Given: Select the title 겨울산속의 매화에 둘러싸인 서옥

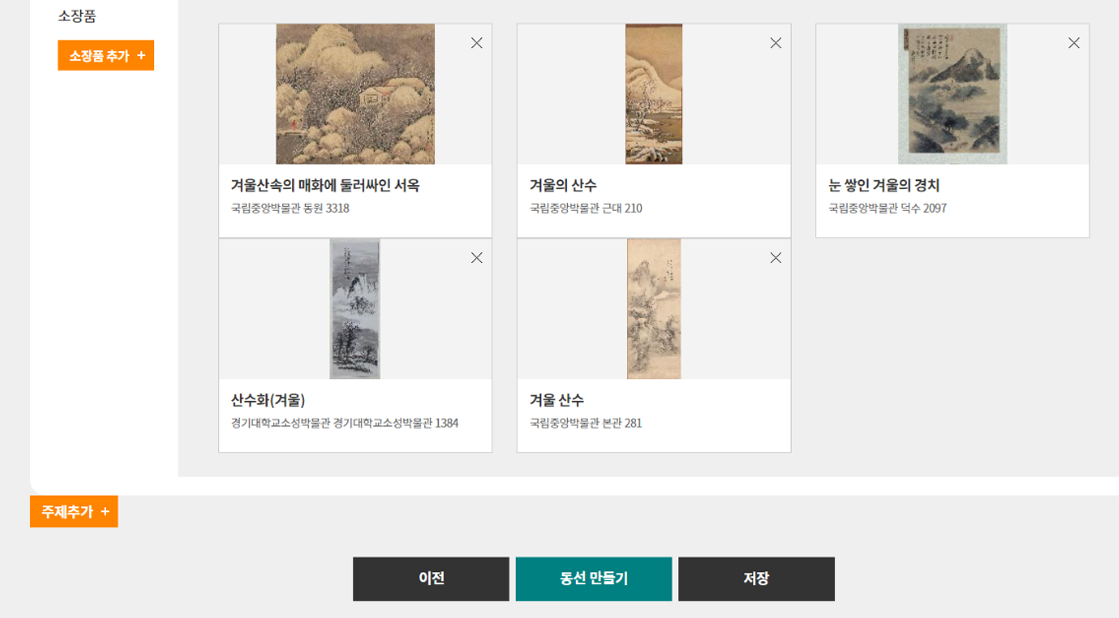Looking at the screenshot, I should pos(325,186).
